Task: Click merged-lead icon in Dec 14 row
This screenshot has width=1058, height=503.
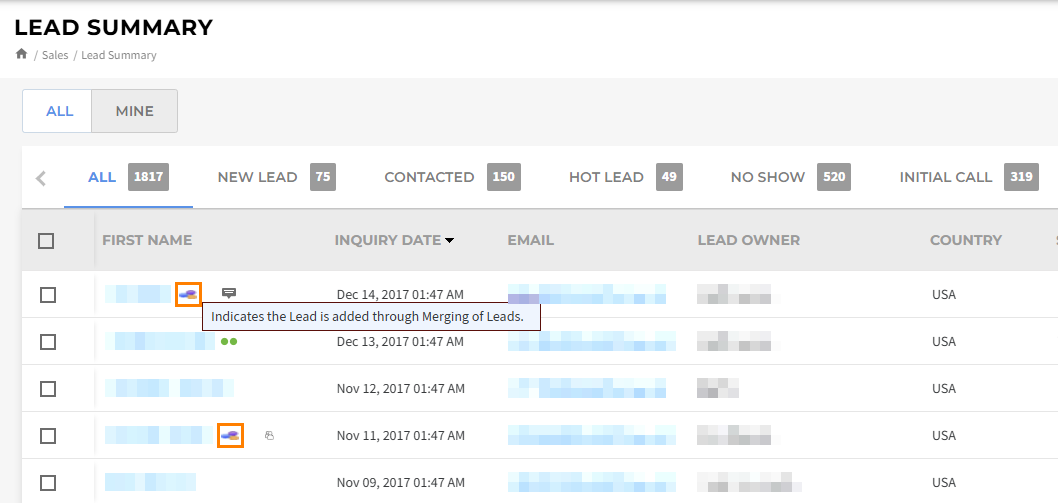Action: pyautogui.click(x=188, y=294)
